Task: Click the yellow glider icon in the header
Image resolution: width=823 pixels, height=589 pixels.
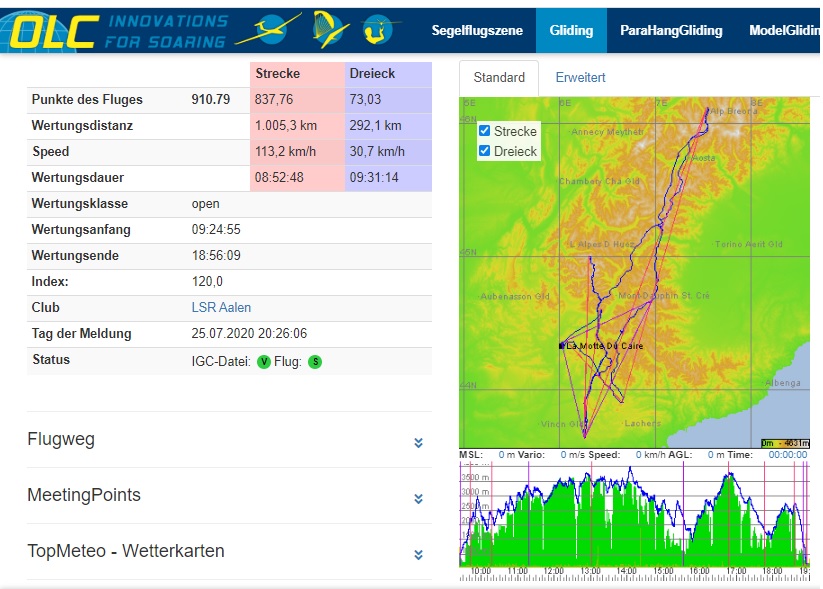Action: pyautogui.click(x=268, y=30)
